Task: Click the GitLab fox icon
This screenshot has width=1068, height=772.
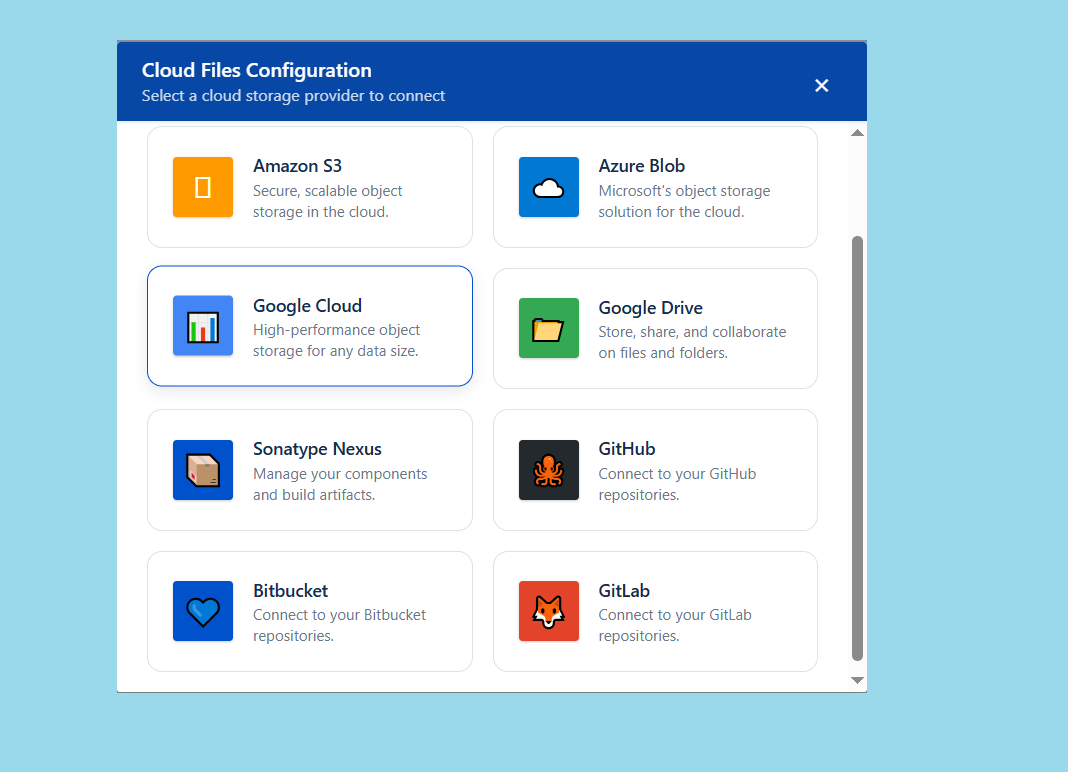Action: [x=548, y=611]
